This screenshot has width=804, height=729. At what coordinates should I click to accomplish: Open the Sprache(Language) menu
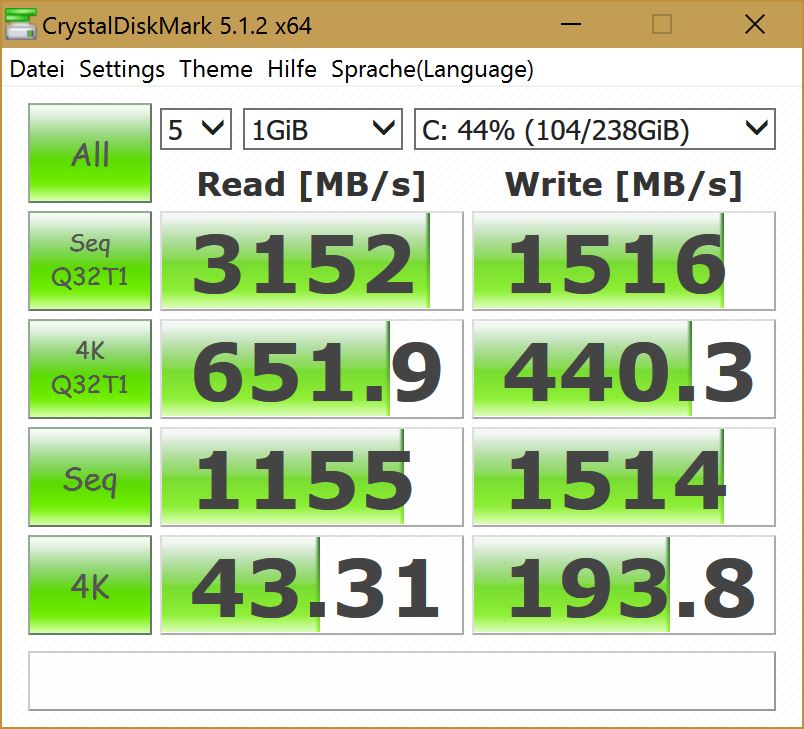click(x=432, y=69)
